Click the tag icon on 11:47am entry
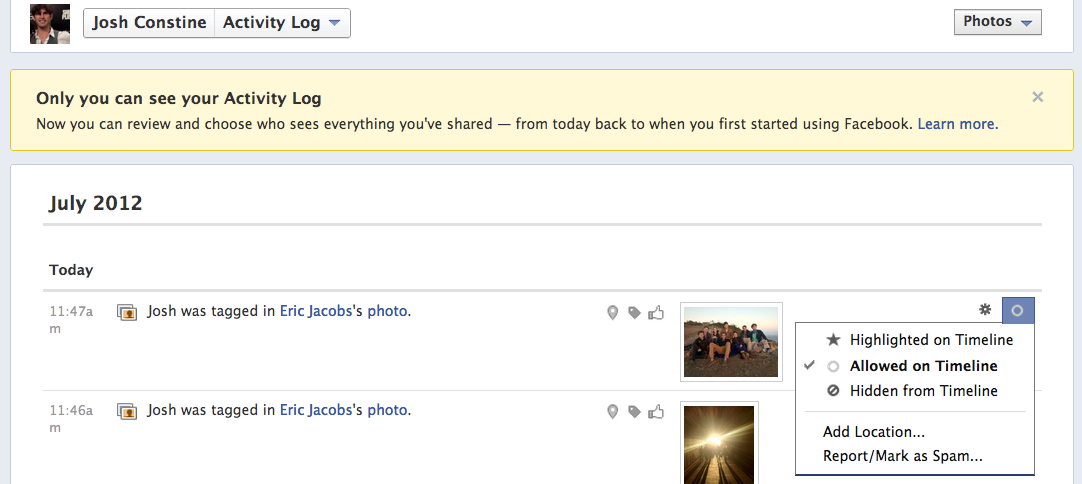The width and height of the screenshot is (1082, 484). click(634, 313)
